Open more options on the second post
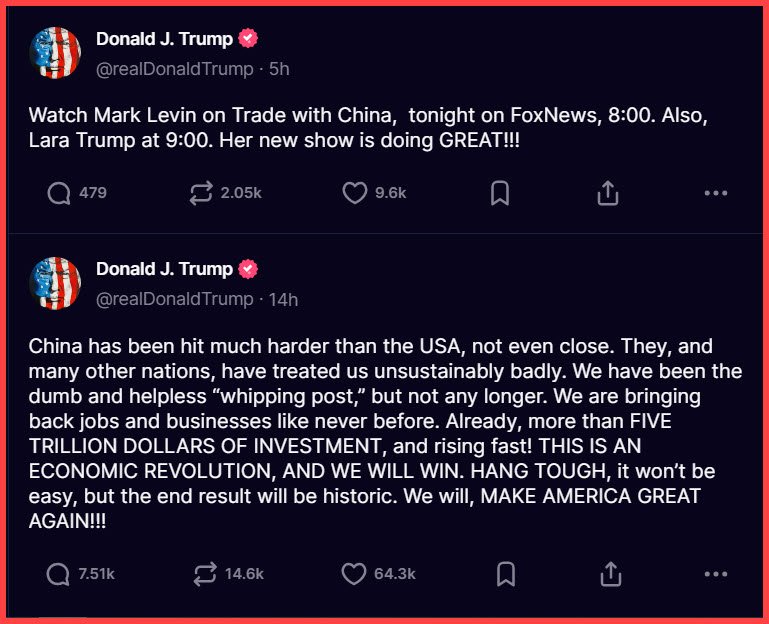The height and width of the screenshot is (624, 769). pos(715,573)
